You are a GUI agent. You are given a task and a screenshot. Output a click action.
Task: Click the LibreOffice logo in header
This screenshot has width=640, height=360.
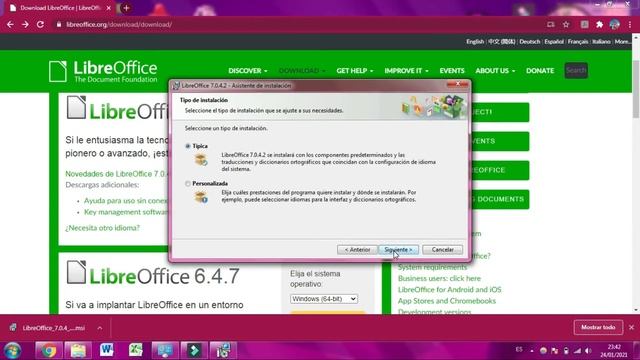tap(103, 71)
